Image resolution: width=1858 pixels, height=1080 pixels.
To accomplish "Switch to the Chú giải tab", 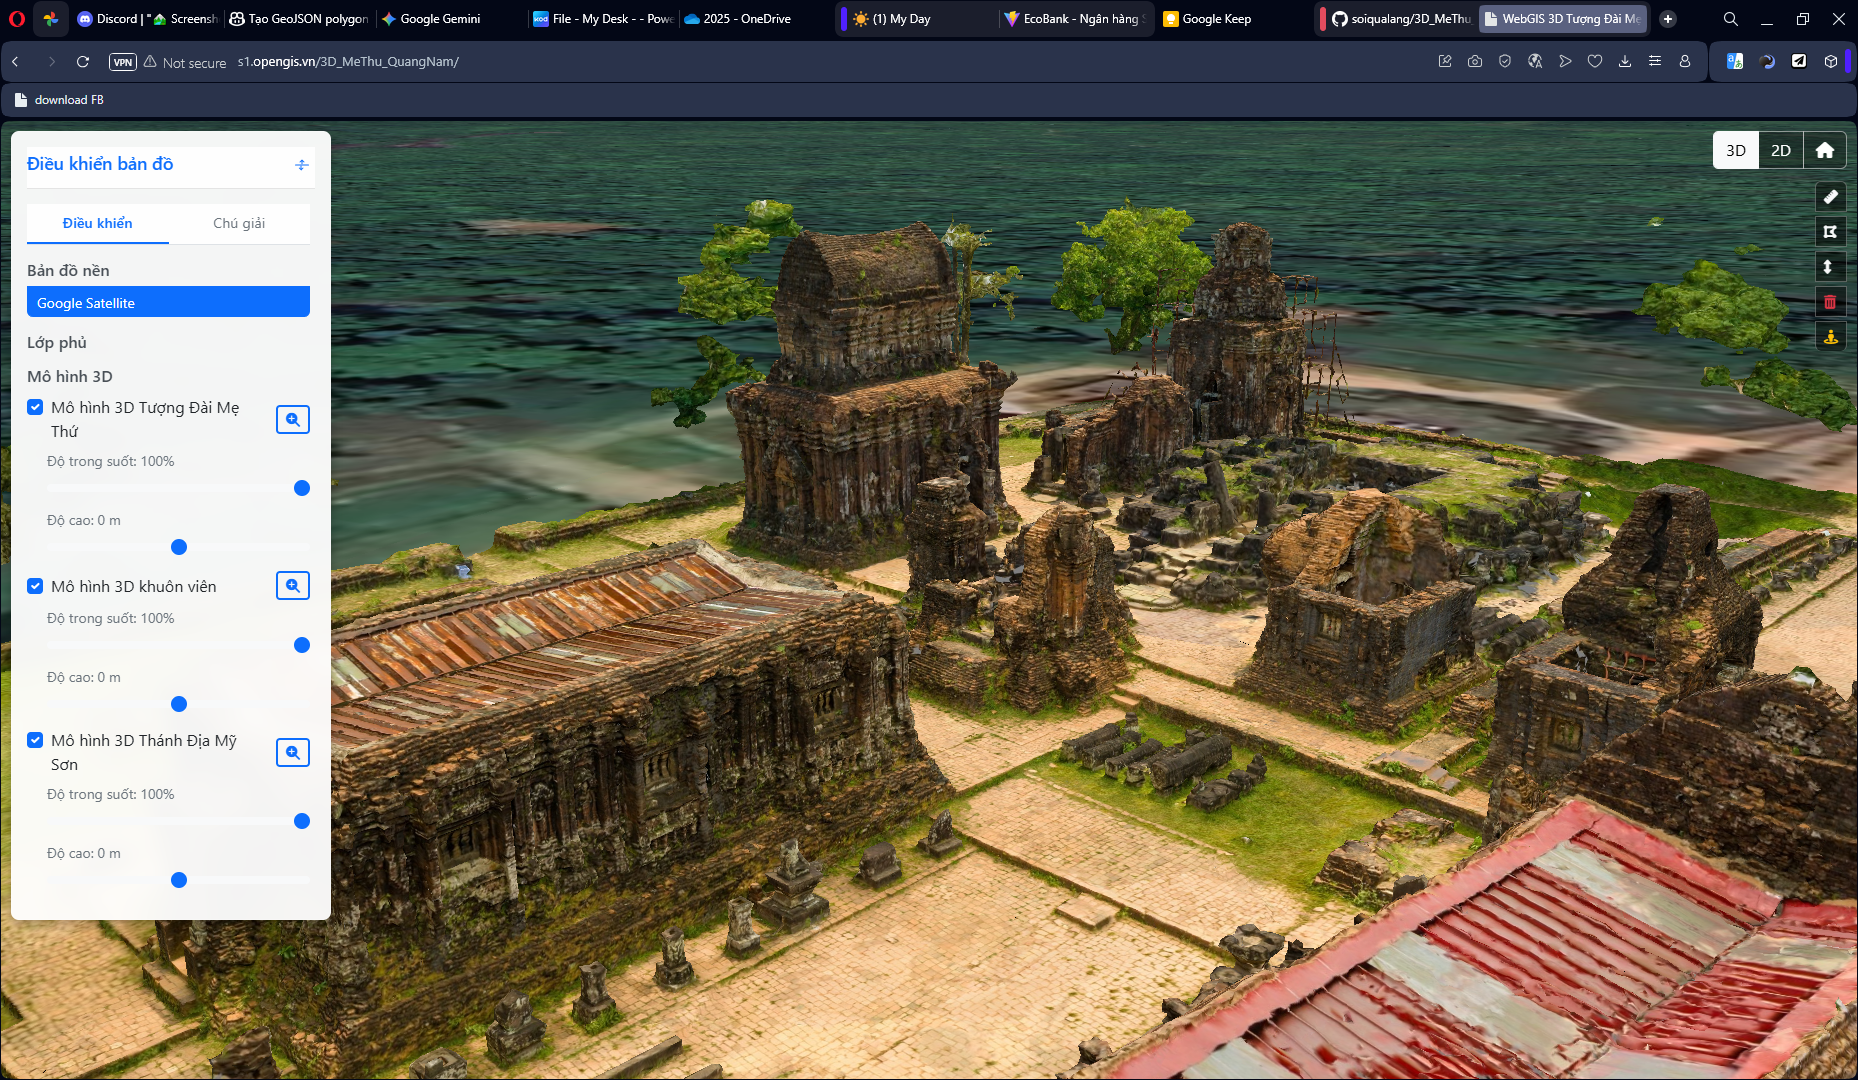I will click(x=239, y=223).
